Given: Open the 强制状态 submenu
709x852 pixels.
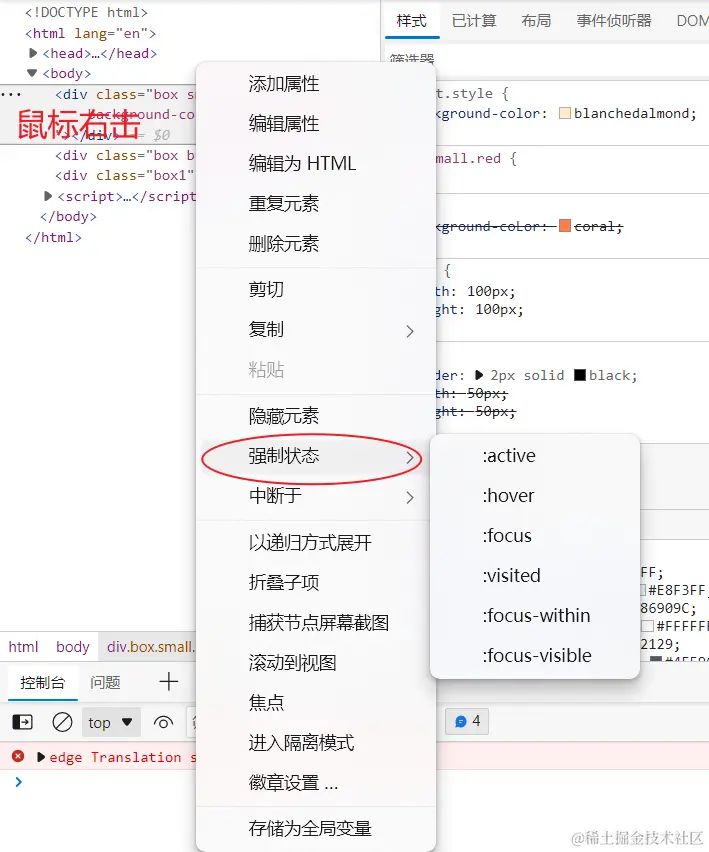Looking at the screenshot, I should click(x=316, y=456).
